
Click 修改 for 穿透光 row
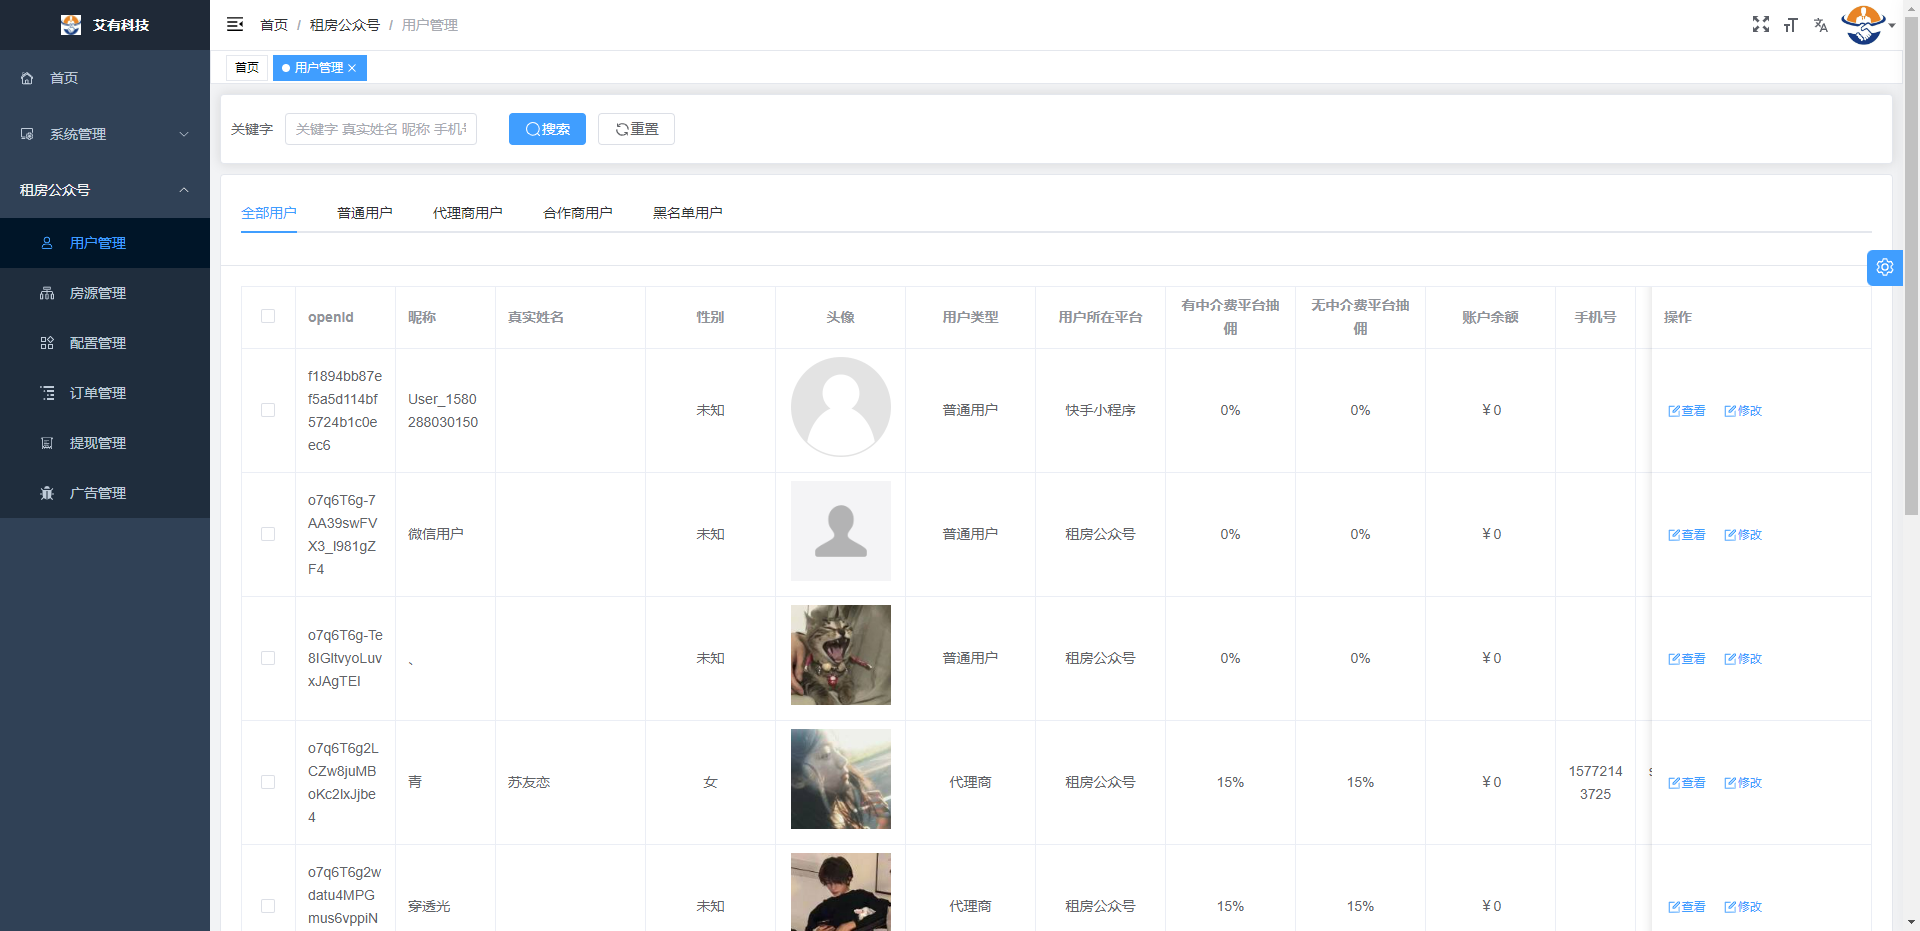[1743, 907]
